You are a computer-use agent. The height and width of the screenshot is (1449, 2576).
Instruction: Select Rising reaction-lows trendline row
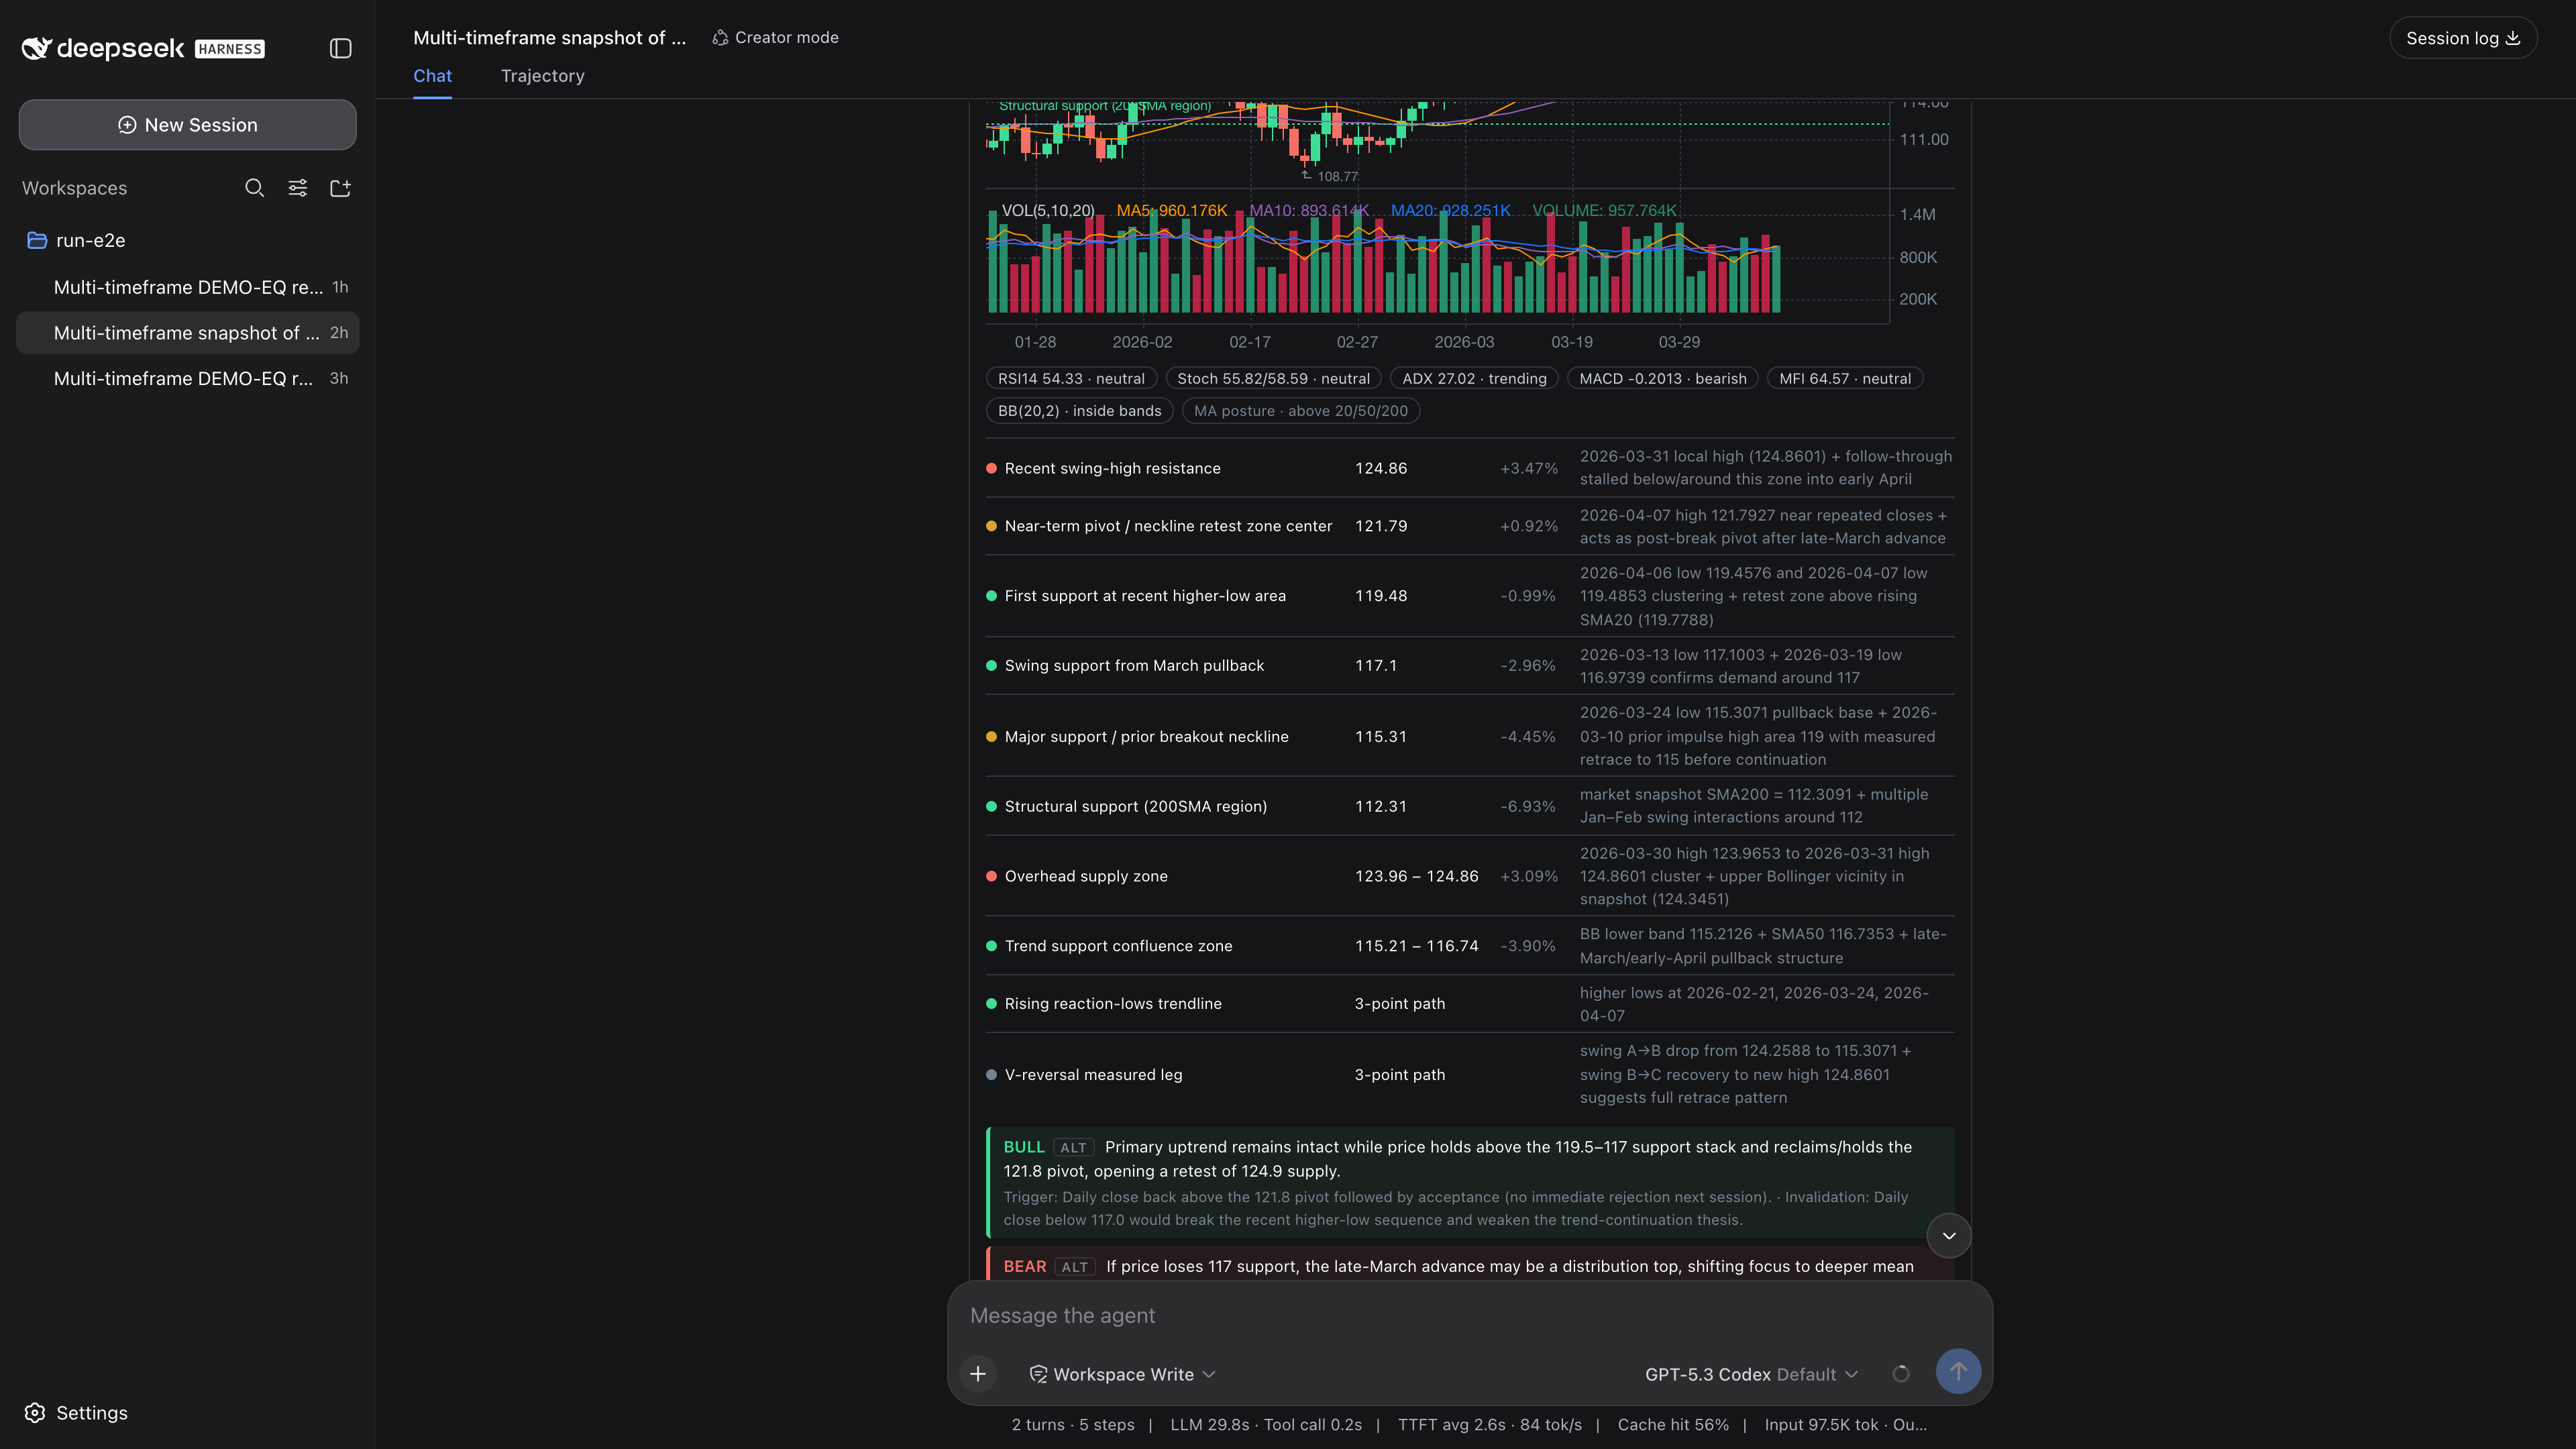click(1470, 1003)
